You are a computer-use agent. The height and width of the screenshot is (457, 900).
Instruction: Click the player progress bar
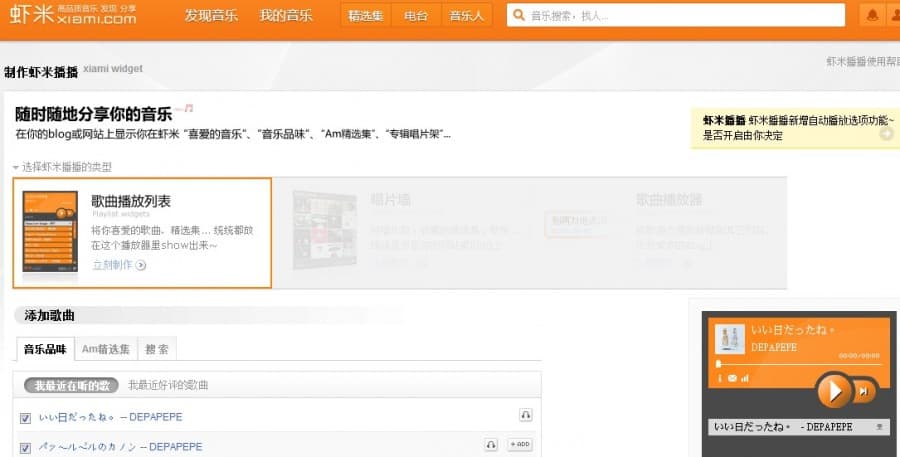(798, 365)
